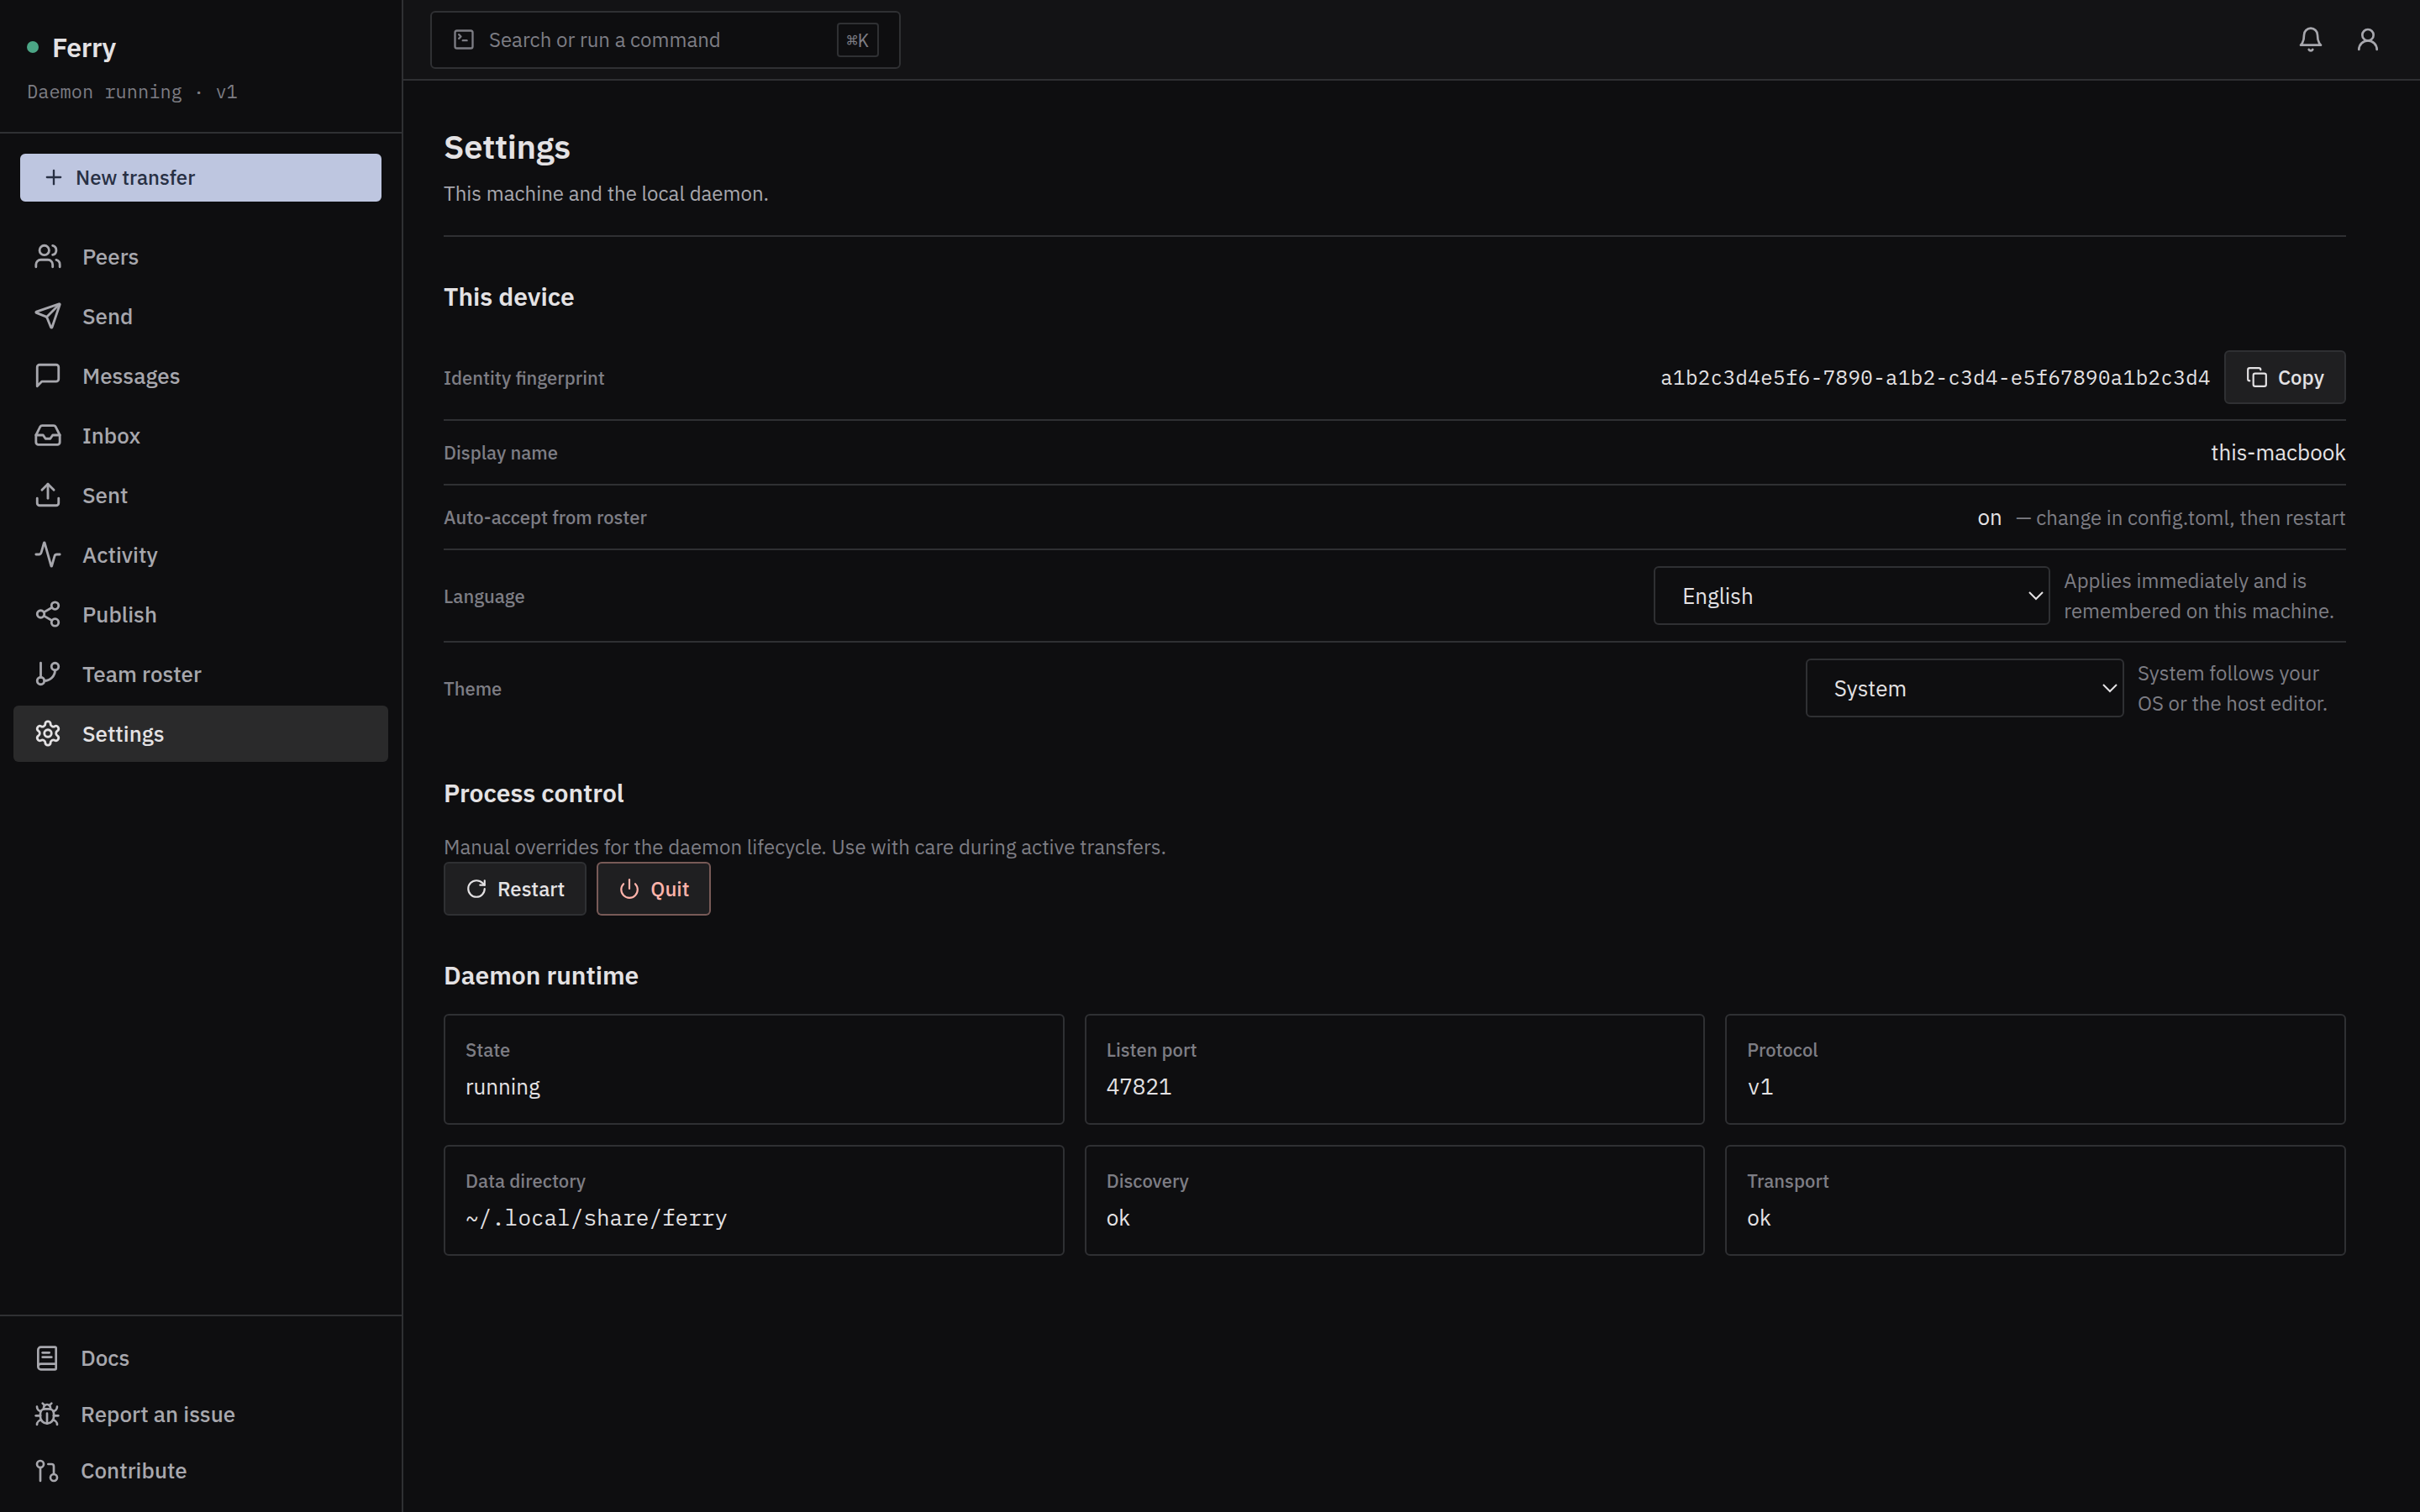Click the Report an issue bug icon
Screen dimensions: 2420x1512
47,1414
